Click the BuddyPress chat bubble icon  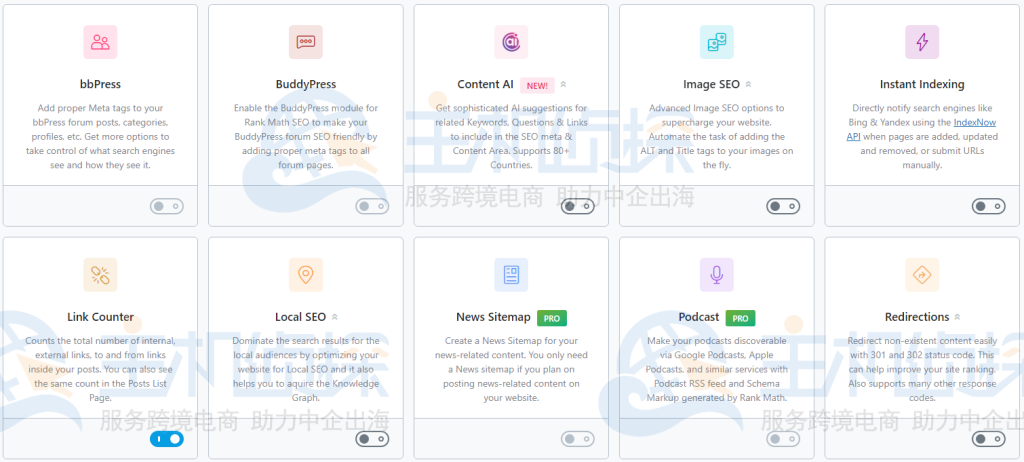click(x=305, y=42)
